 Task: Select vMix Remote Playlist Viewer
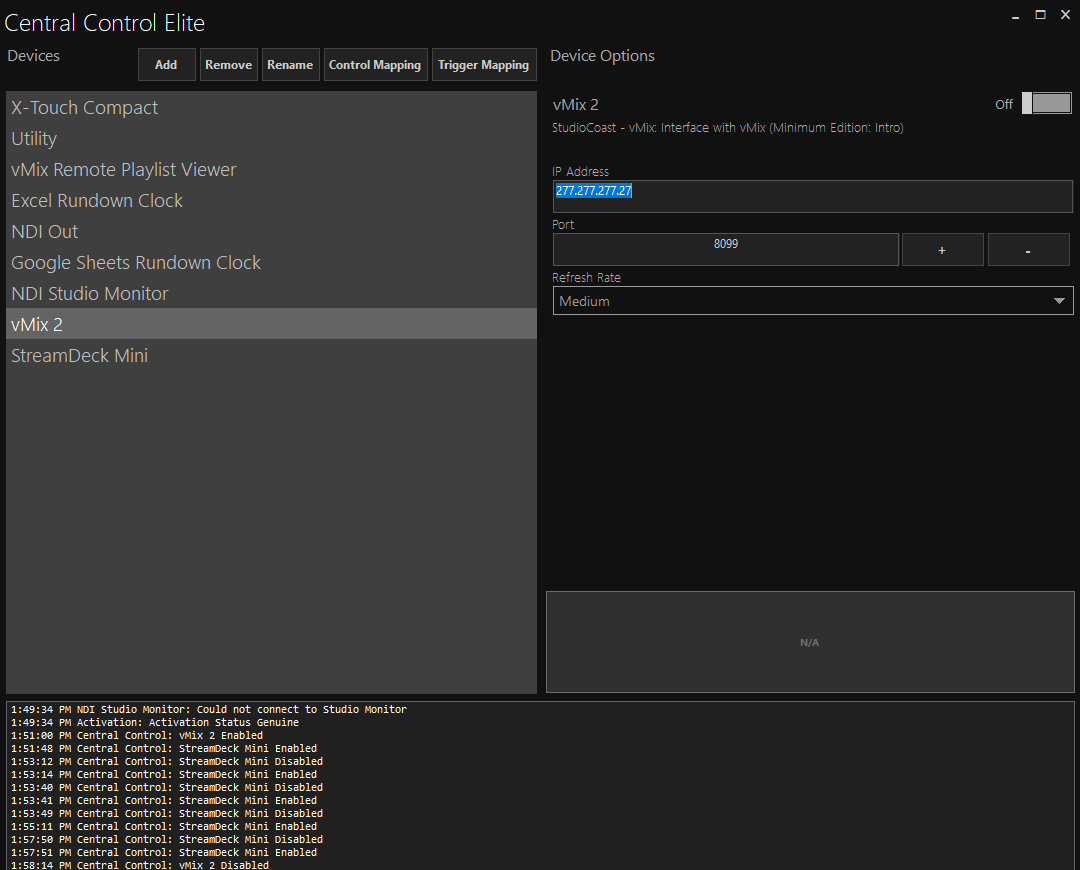point(124,170)
